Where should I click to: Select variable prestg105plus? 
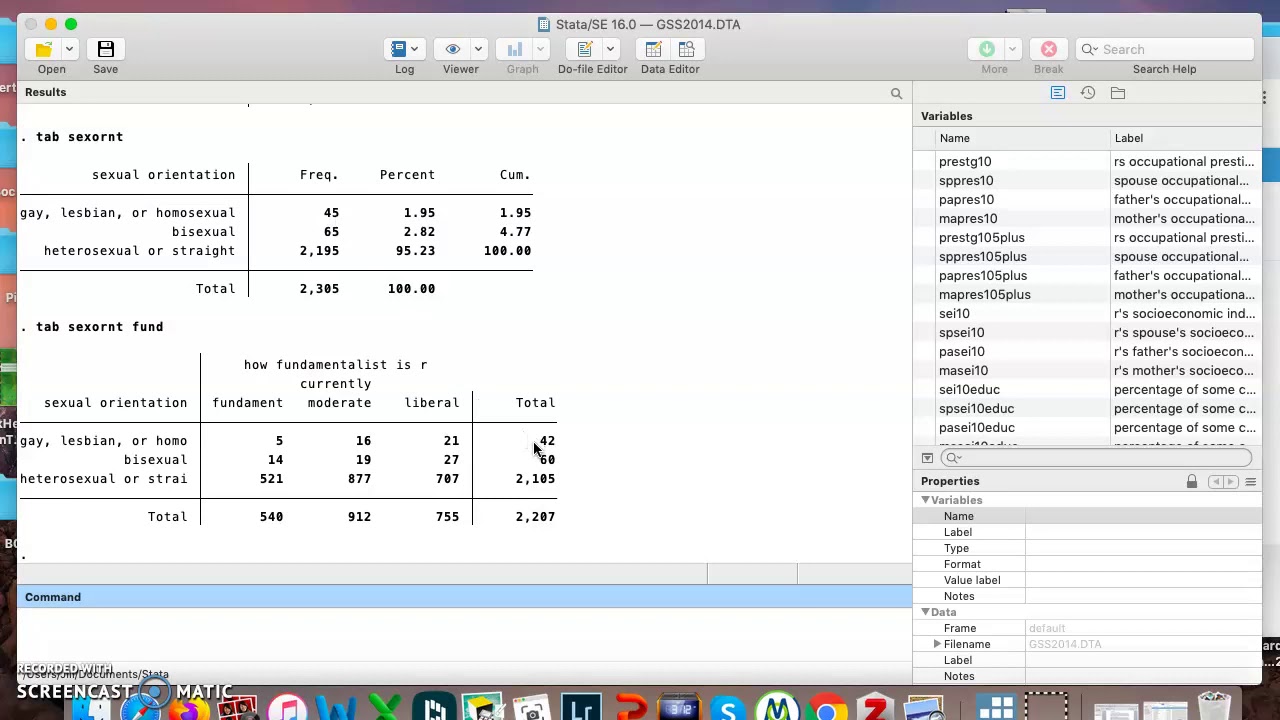(x=981, y=238)
